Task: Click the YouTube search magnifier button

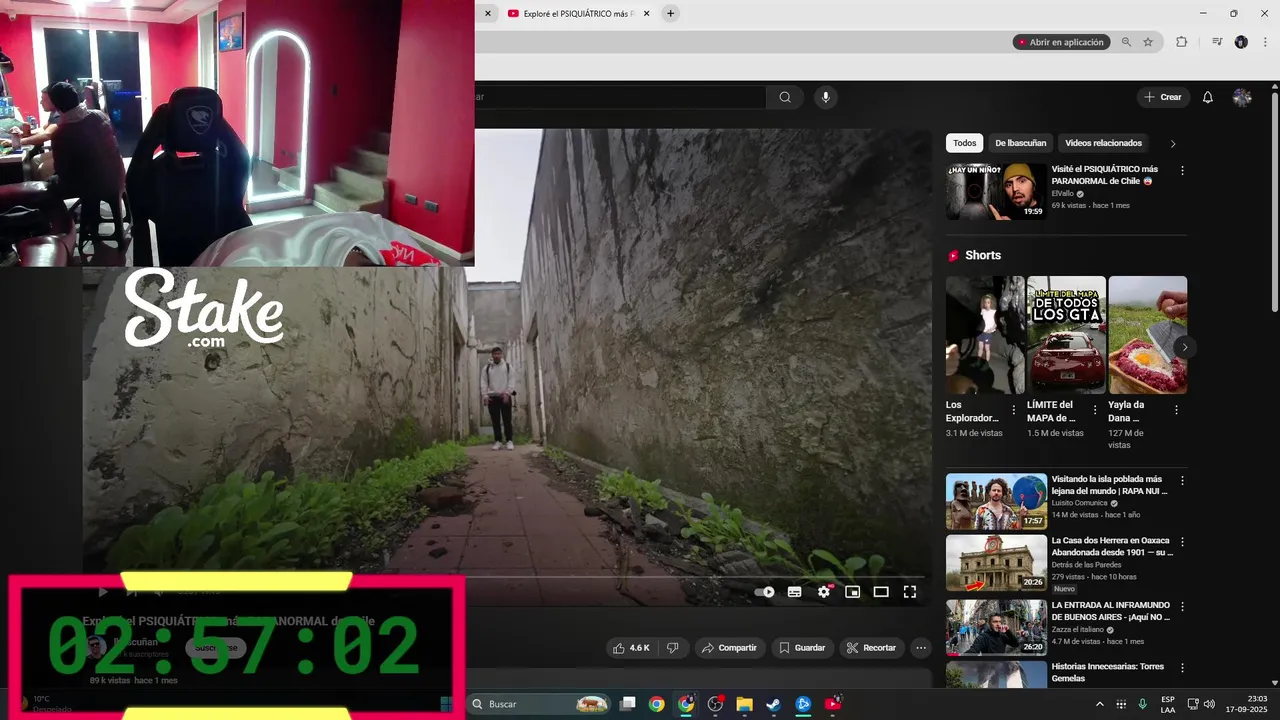Action: tap(785, 97)
